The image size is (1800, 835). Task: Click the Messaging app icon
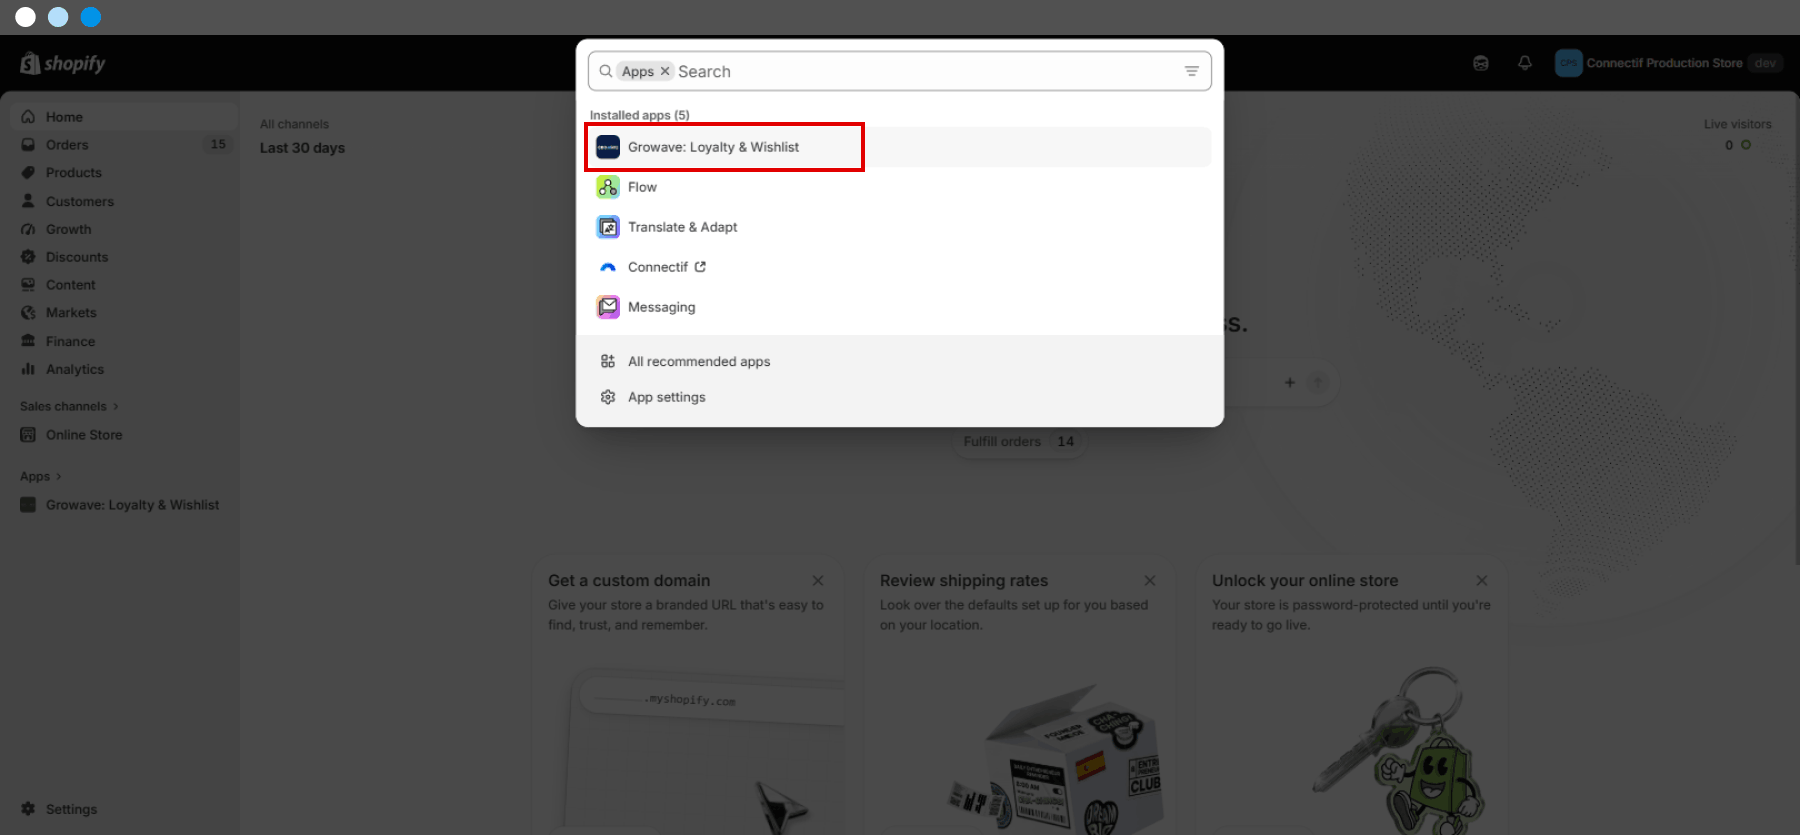pos(608,307)
